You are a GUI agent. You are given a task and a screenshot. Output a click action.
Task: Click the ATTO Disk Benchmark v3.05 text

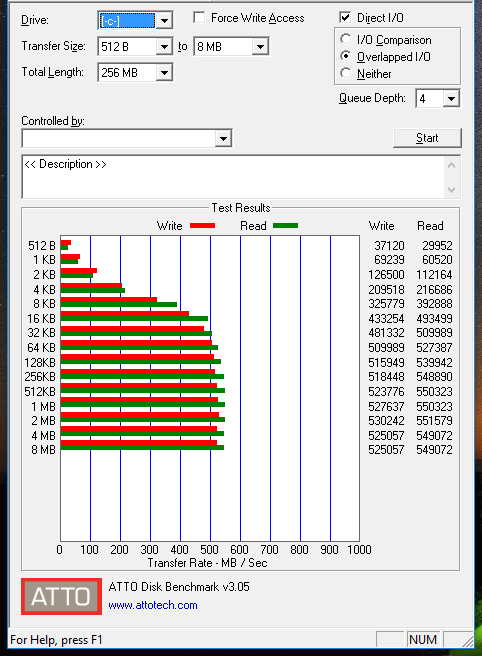point(179,587)
